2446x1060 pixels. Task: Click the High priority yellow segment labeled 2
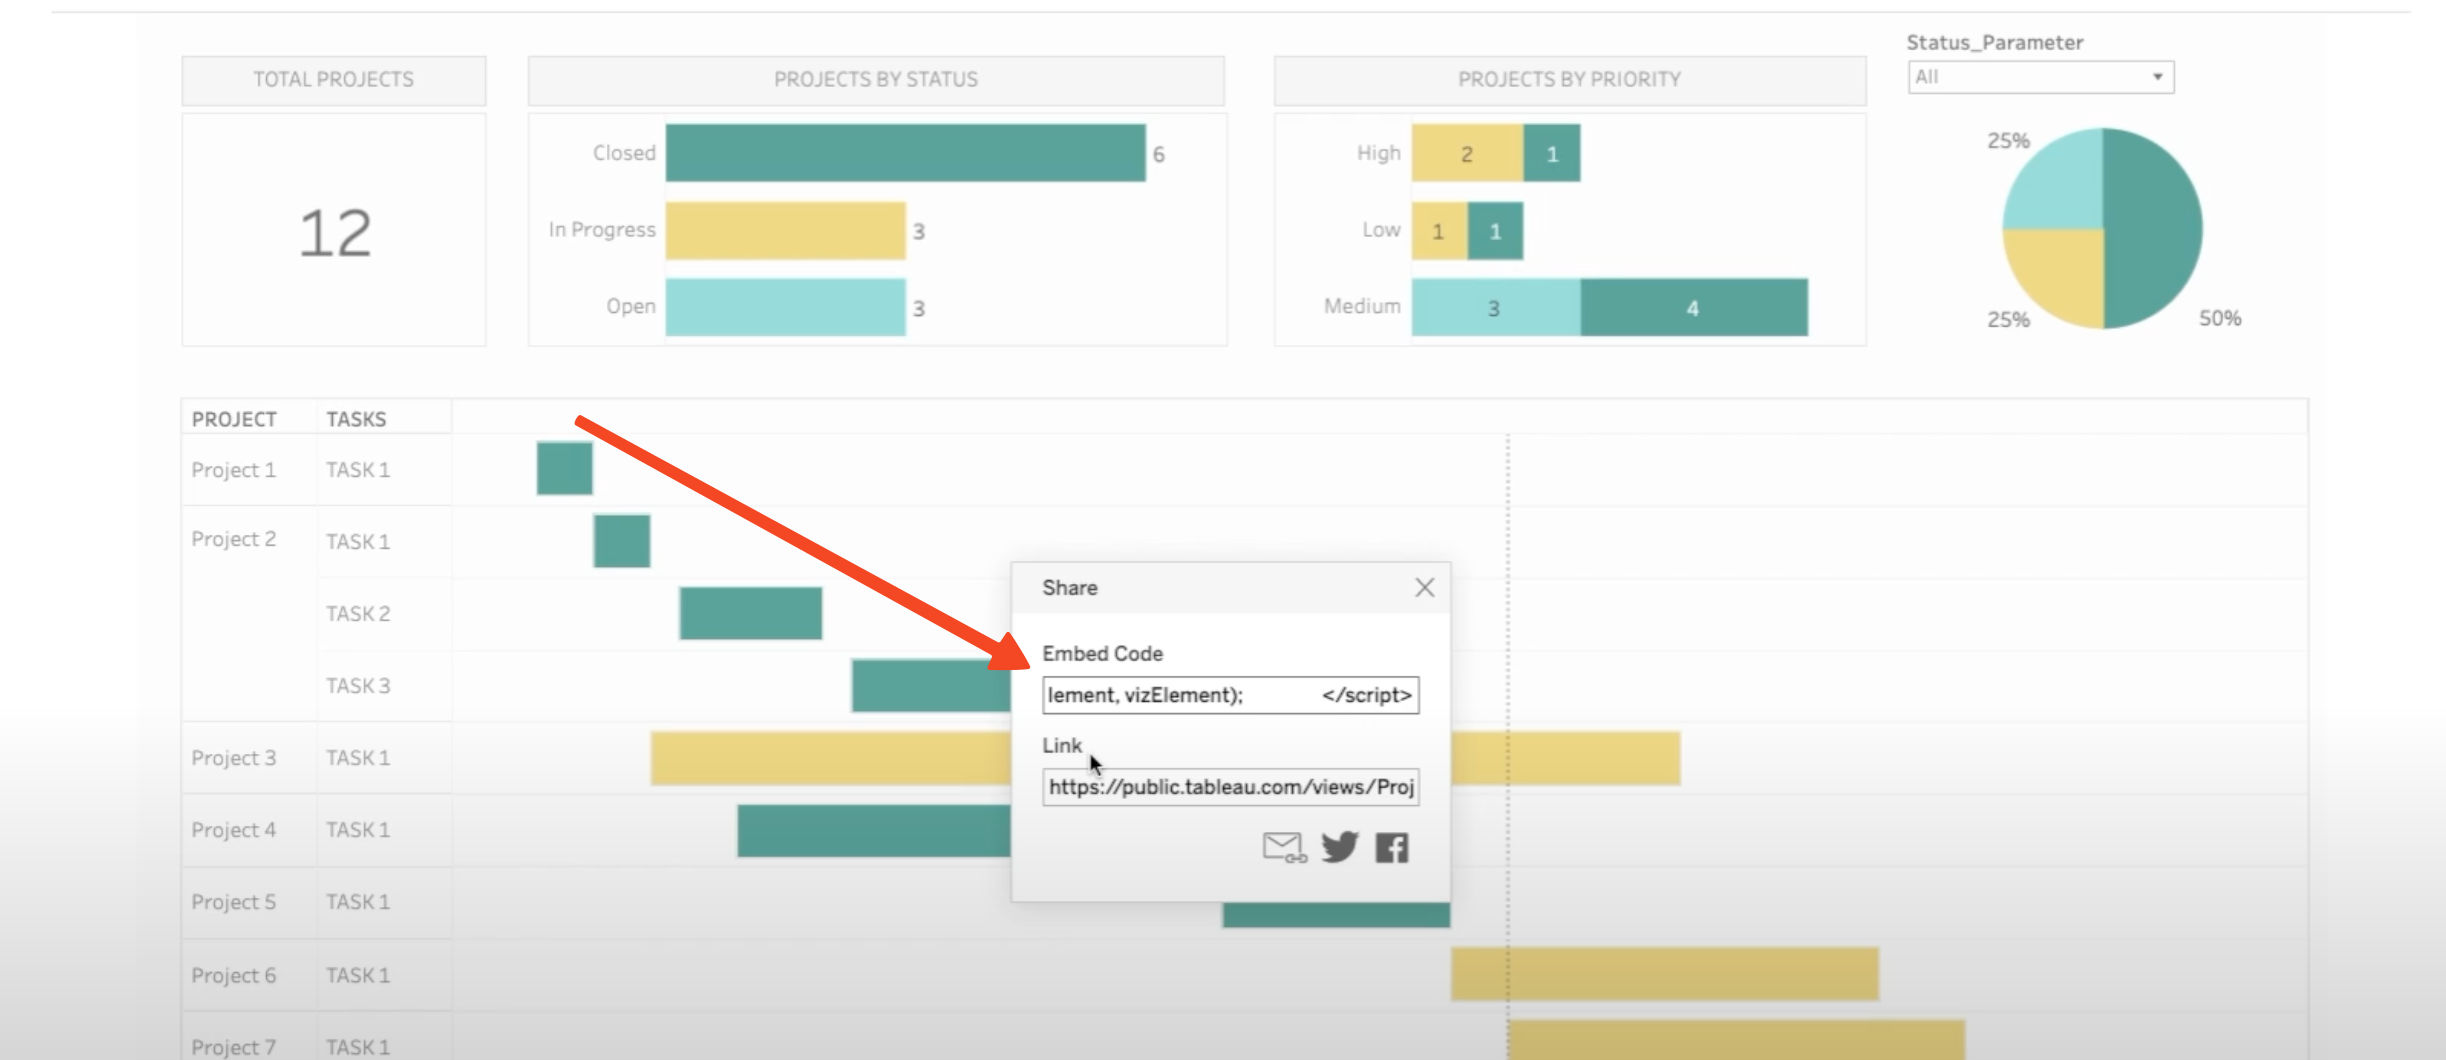tap(1468, 153)
